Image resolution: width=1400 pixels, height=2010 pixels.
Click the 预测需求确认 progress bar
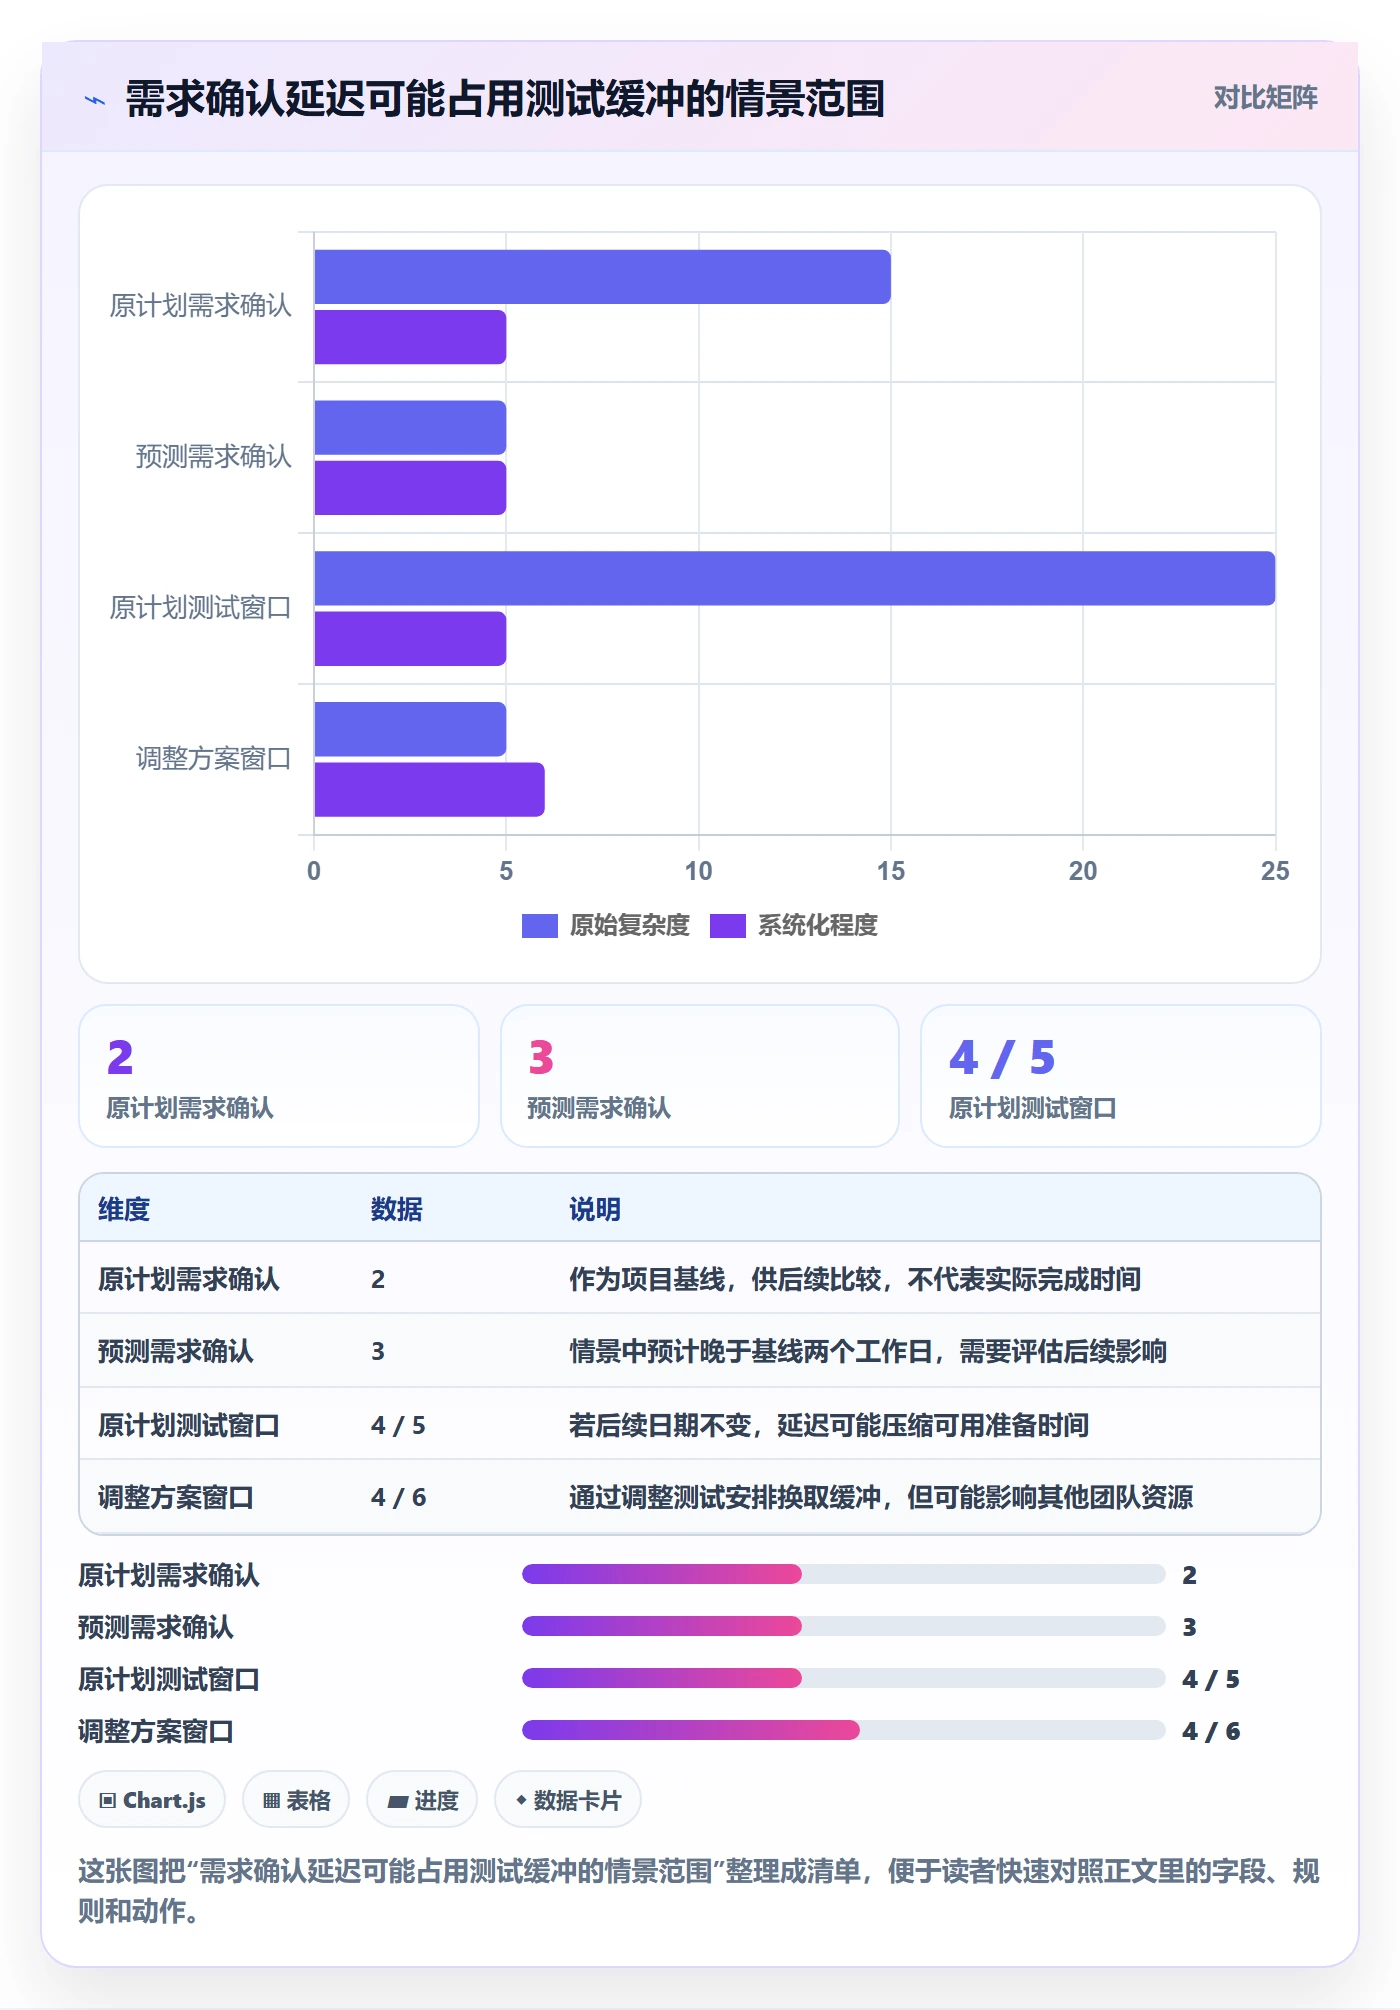pyautogui.click(x=844, y=1626)
